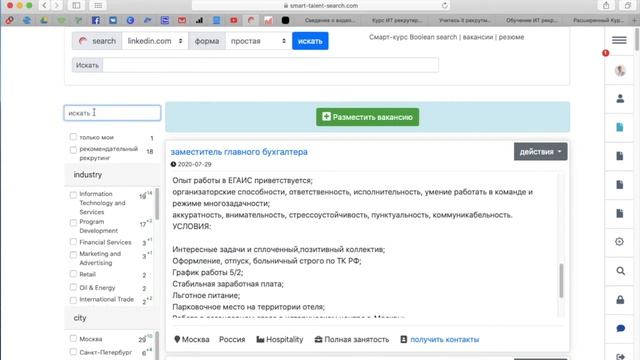This screenshot has width=640, height=360.
Task: Open the blue chat bubble icon
Action: (x=620, y=328)
